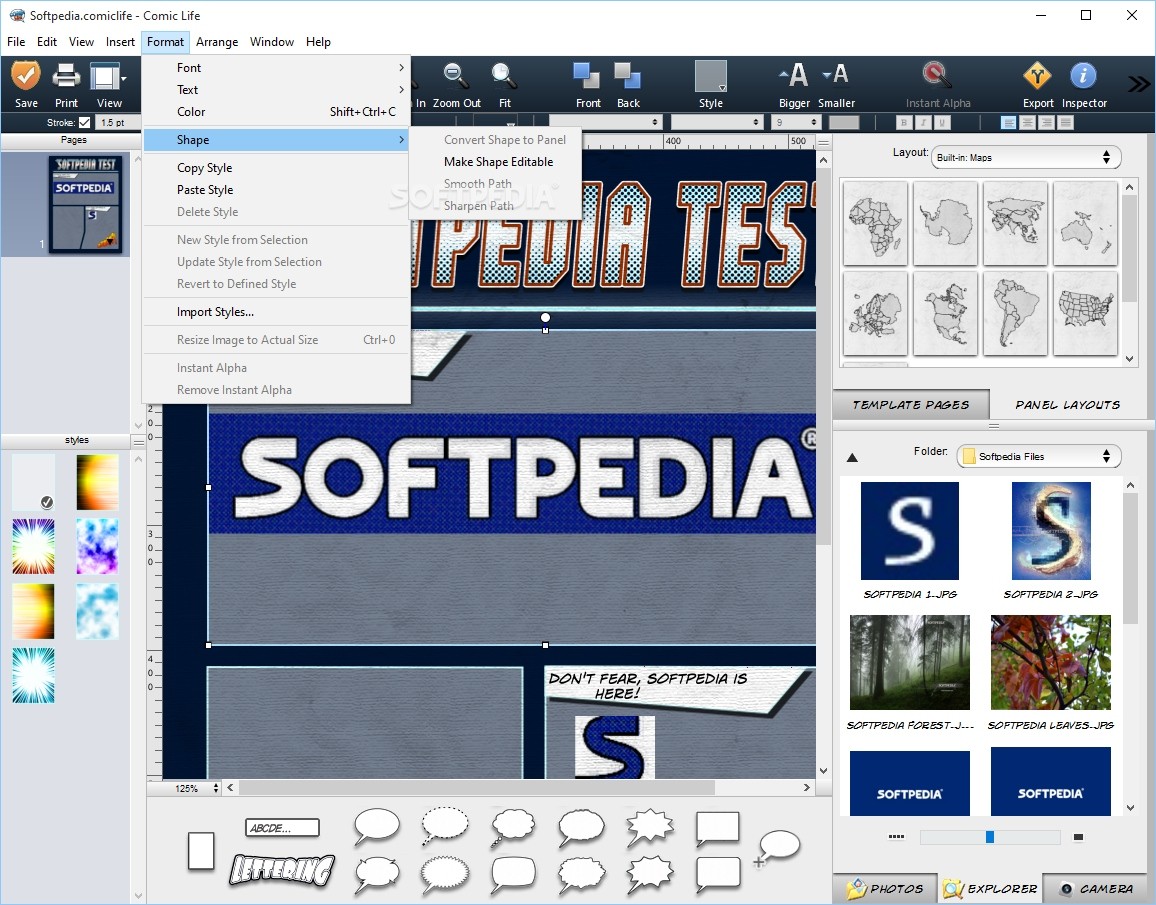The height and width of the screenshot is (905, 1156).
Task: Switch to the Panel Layouts tab
Action: pos(1068,405)
